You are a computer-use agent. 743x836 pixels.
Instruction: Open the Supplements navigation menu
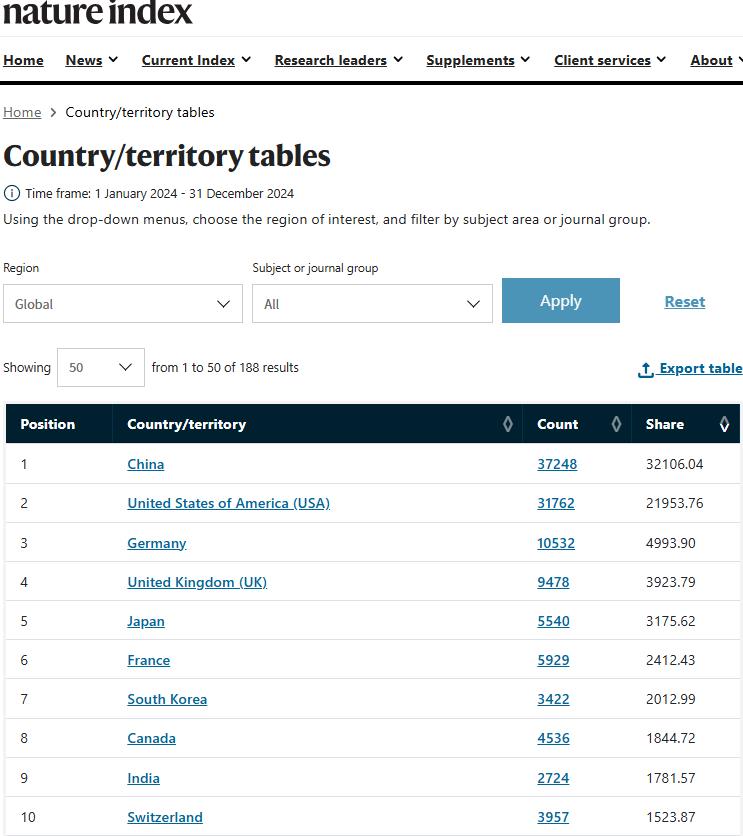pyautogui.click(x=478, y=60)
